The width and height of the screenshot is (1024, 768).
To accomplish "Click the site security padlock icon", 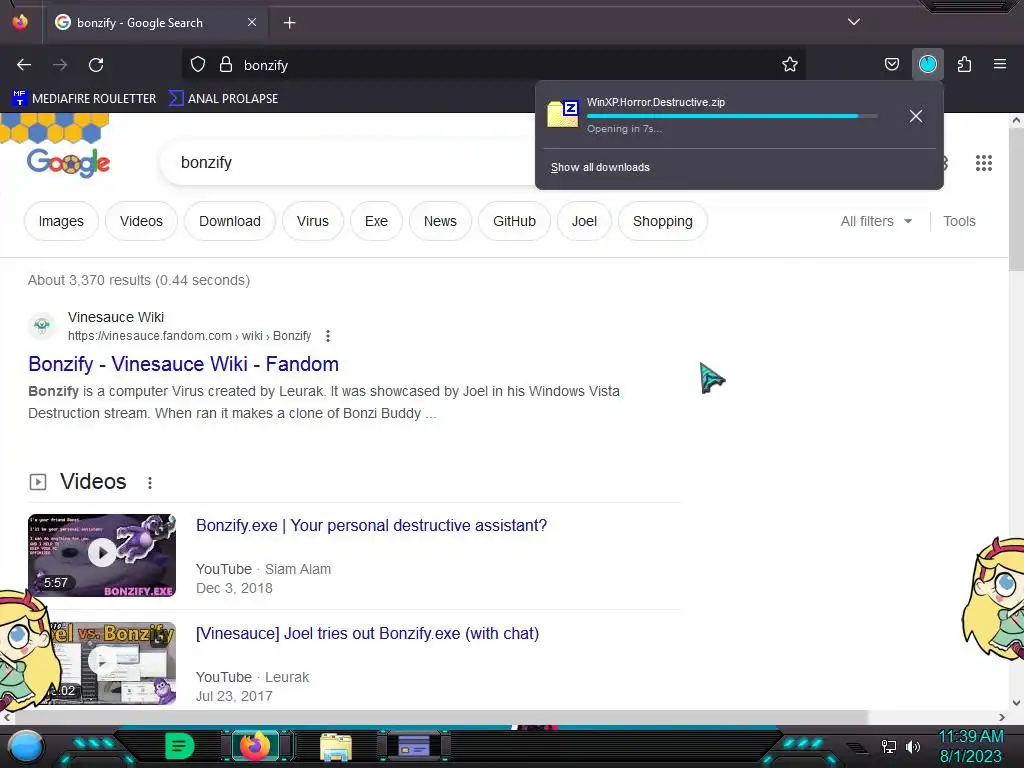I will [x=226, y=65].
